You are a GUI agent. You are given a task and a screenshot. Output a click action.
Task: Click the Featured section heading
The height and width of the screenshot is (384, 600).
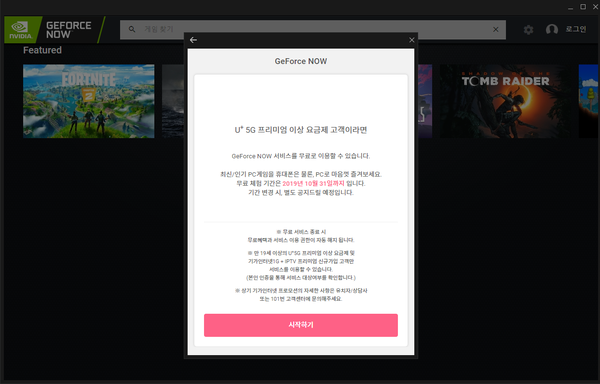[42, 50]
